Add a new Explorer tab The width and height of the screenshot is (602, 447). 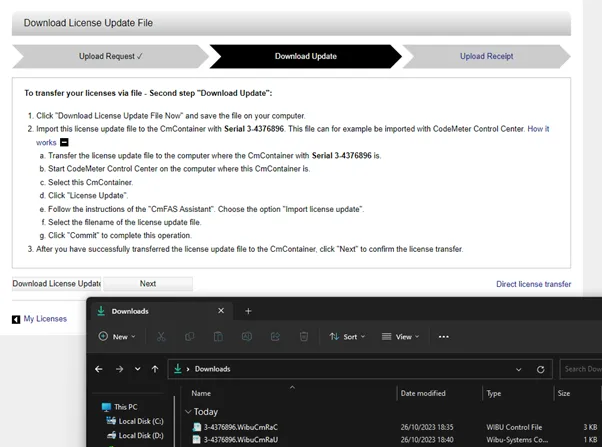pyautogui.click(x=248, y=311)
